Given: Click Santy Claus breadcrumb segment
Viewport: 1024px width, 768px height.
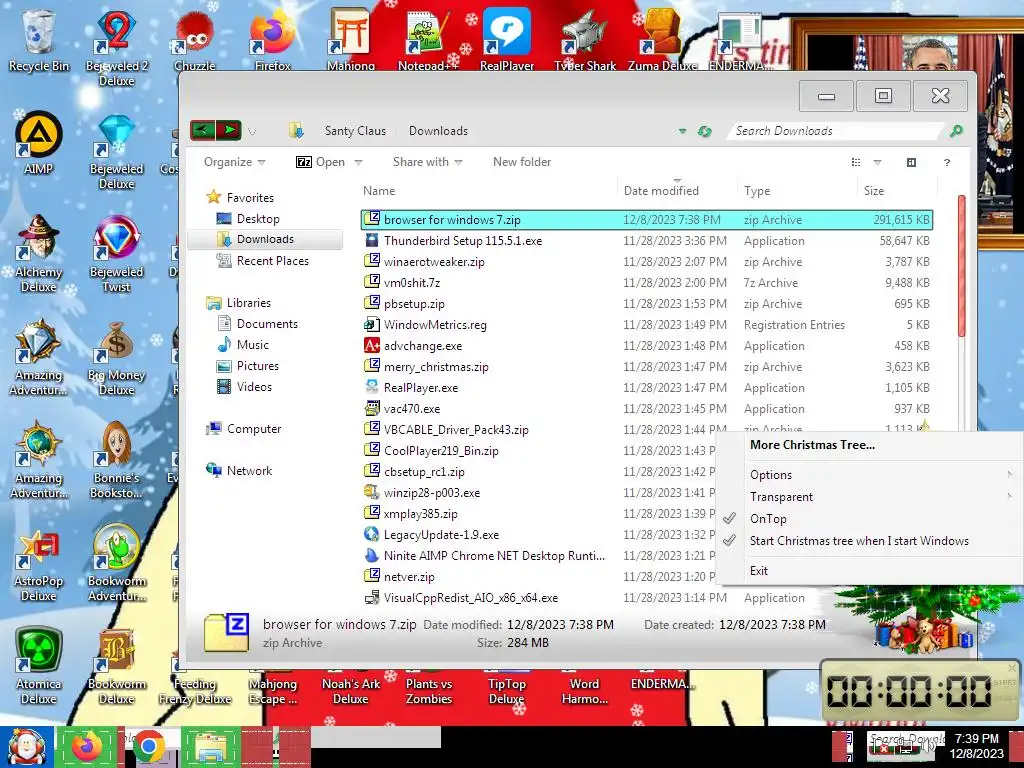Looking at the screenshot, I should point(355,131).
